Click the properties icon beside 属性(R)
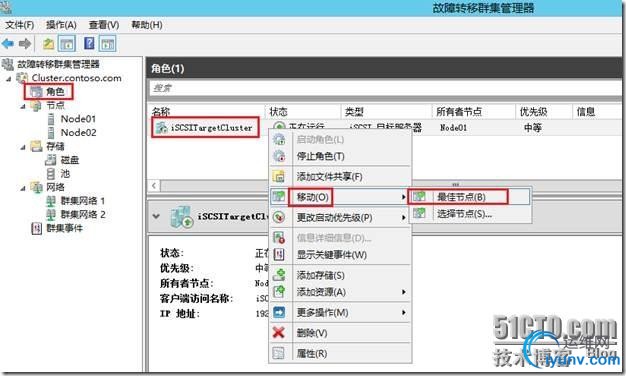Image resolution: width=626 pixels, height=376 pixels. (278, 353)
